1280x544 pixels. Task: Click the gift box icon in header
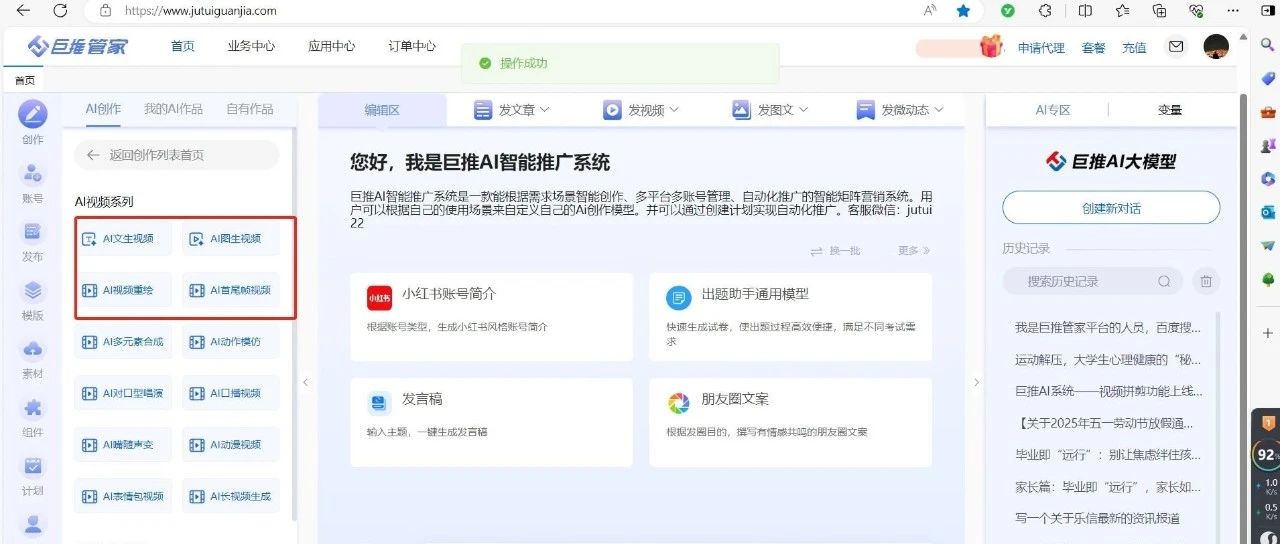tap(991, 46)
